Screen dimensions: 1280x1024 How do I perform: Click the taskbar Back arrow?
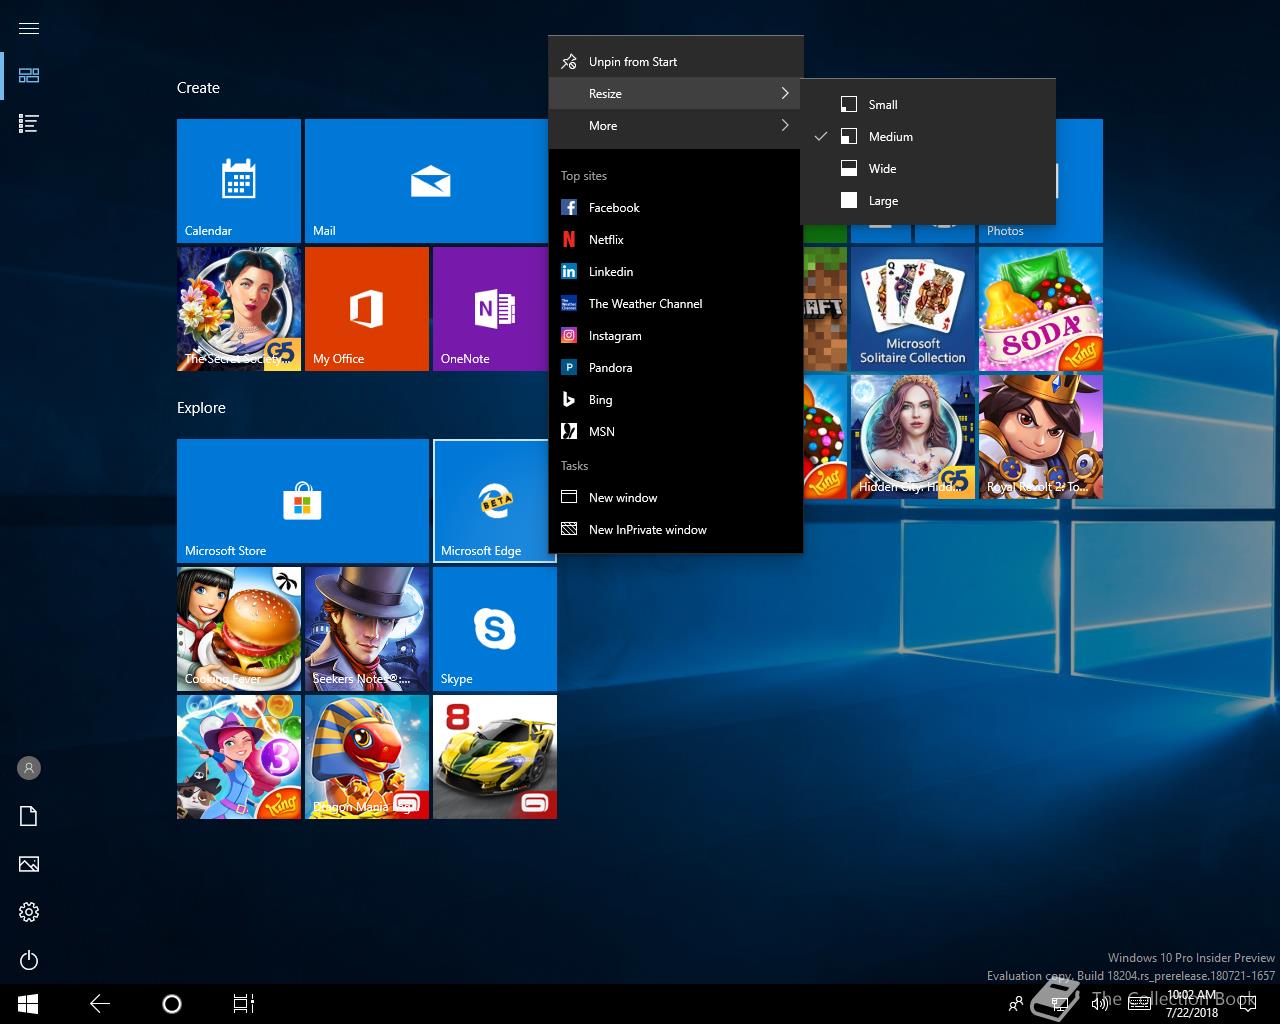point(99,1004)
